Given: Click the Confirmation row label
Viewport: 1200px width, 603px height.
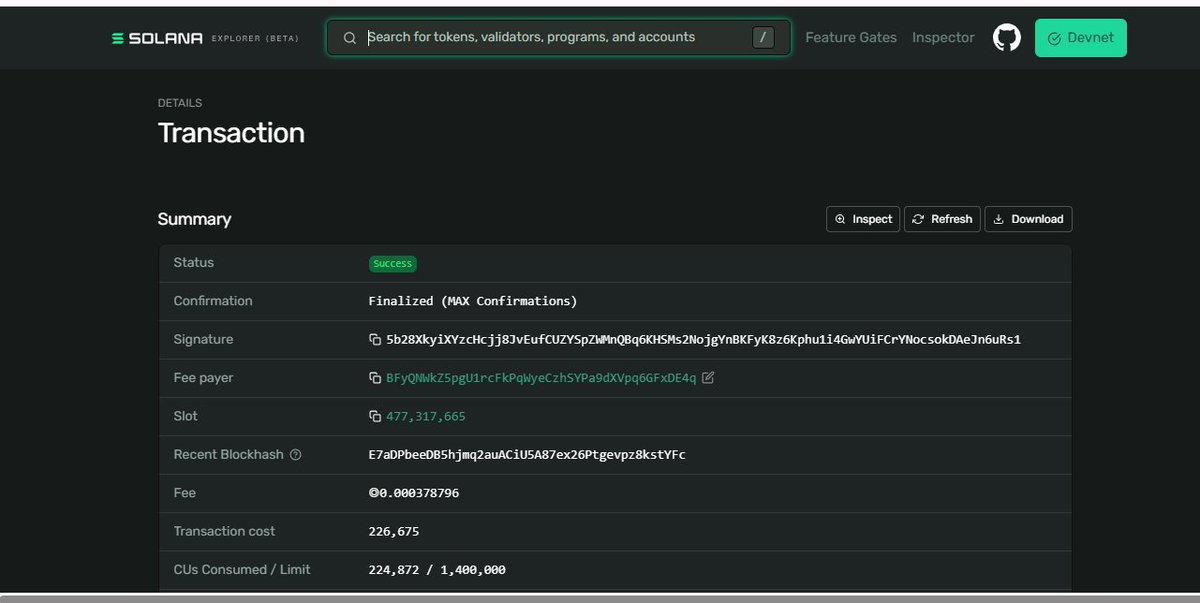Looking at the screenshot, I should [213, 301].
